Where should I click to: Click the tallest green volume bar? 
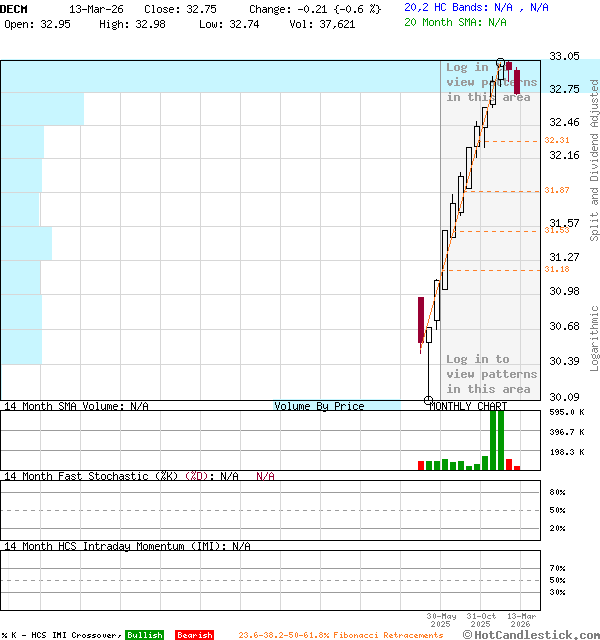click(x=493, y=439)
